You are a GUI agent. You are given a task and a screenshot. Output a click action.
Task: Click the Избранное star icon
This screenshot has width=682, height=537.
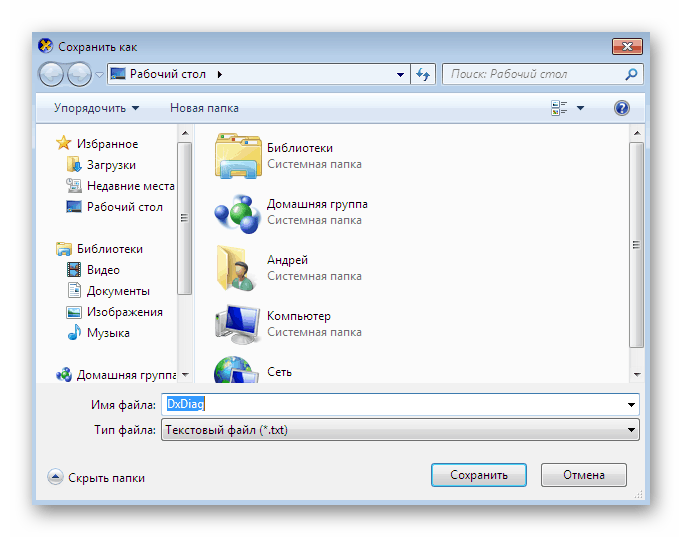tap(64, 143)
